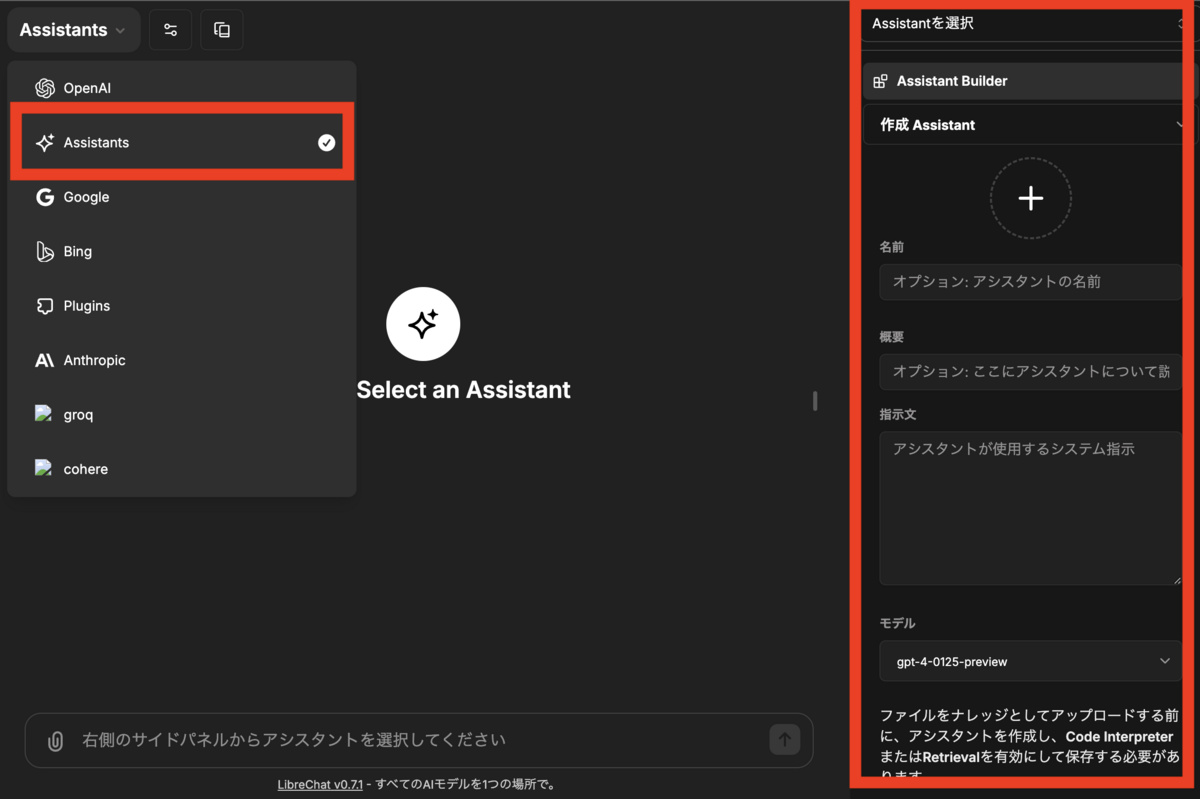The width and height of the screenshot is (1200, 799).
Task: Select the Bing endpoint icon
Action: pyautogui.click(x=45, y=251)
